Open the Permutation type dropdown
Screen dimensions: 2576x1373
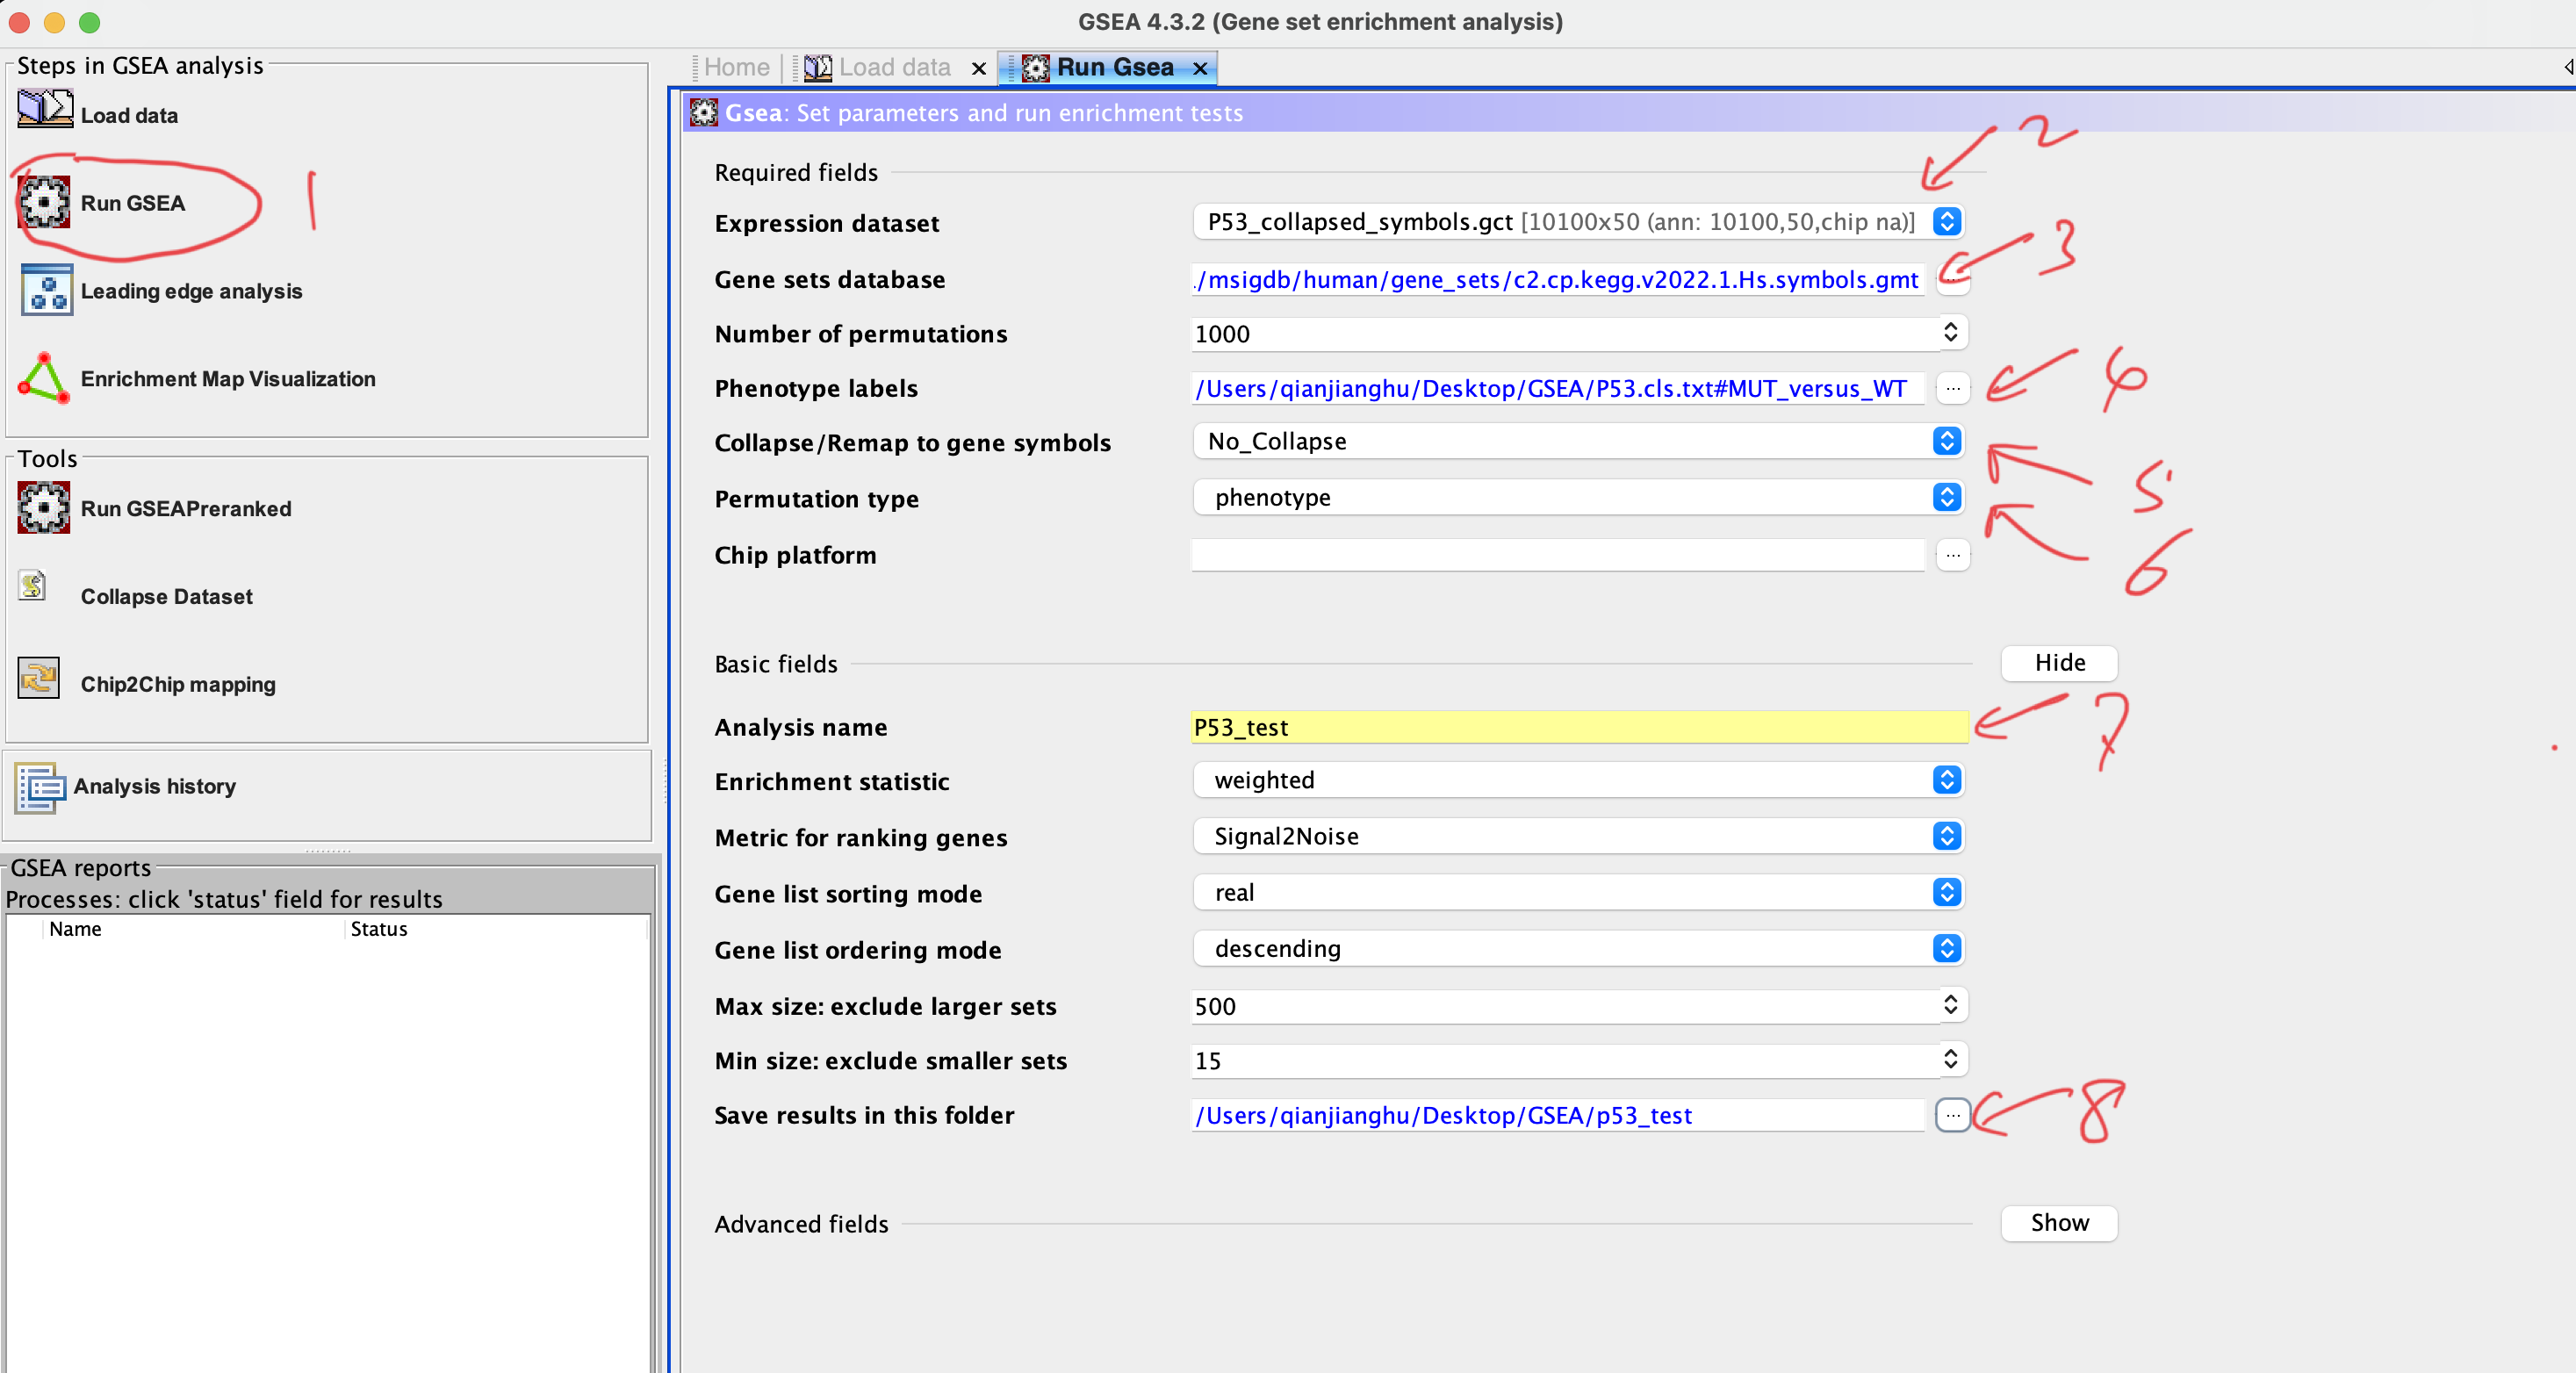click(1946, 497)
